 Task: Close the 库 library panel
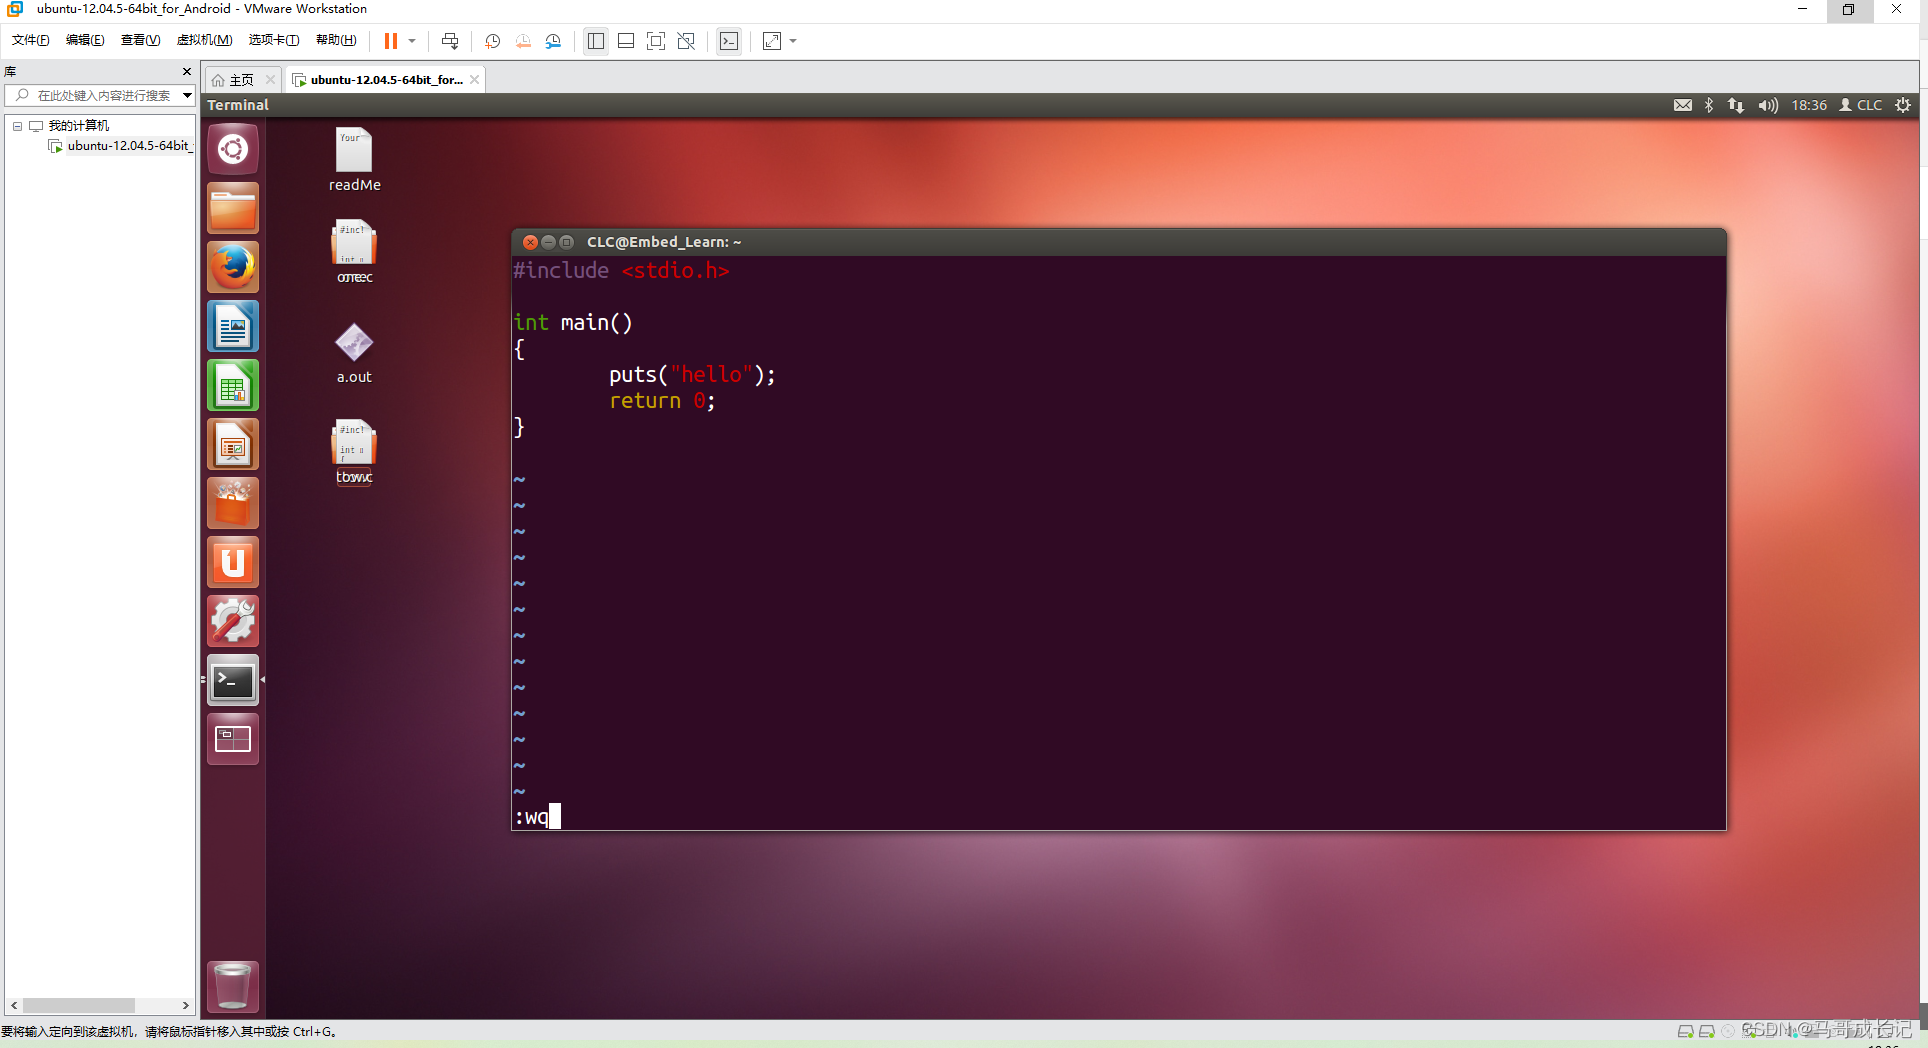[187, 71]
